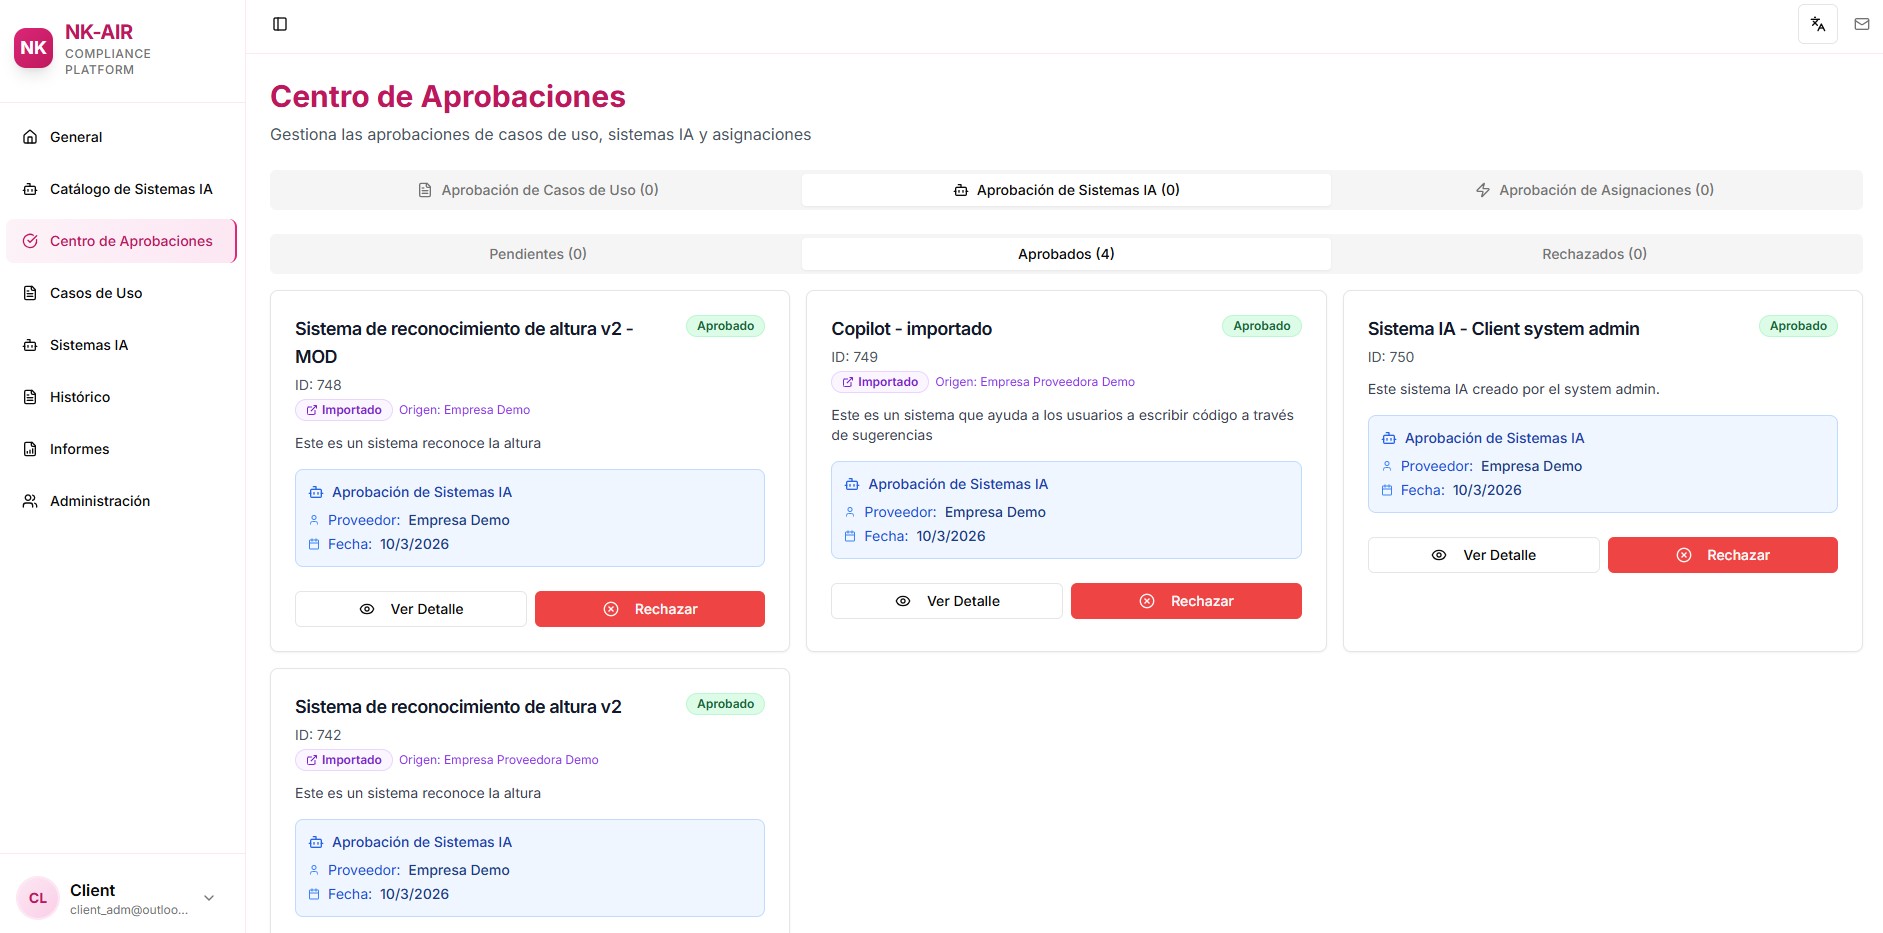Viewport: 1883px width, 933px height.
Task: Show the Rechazados (0) tab
Action: point(1595,254)
